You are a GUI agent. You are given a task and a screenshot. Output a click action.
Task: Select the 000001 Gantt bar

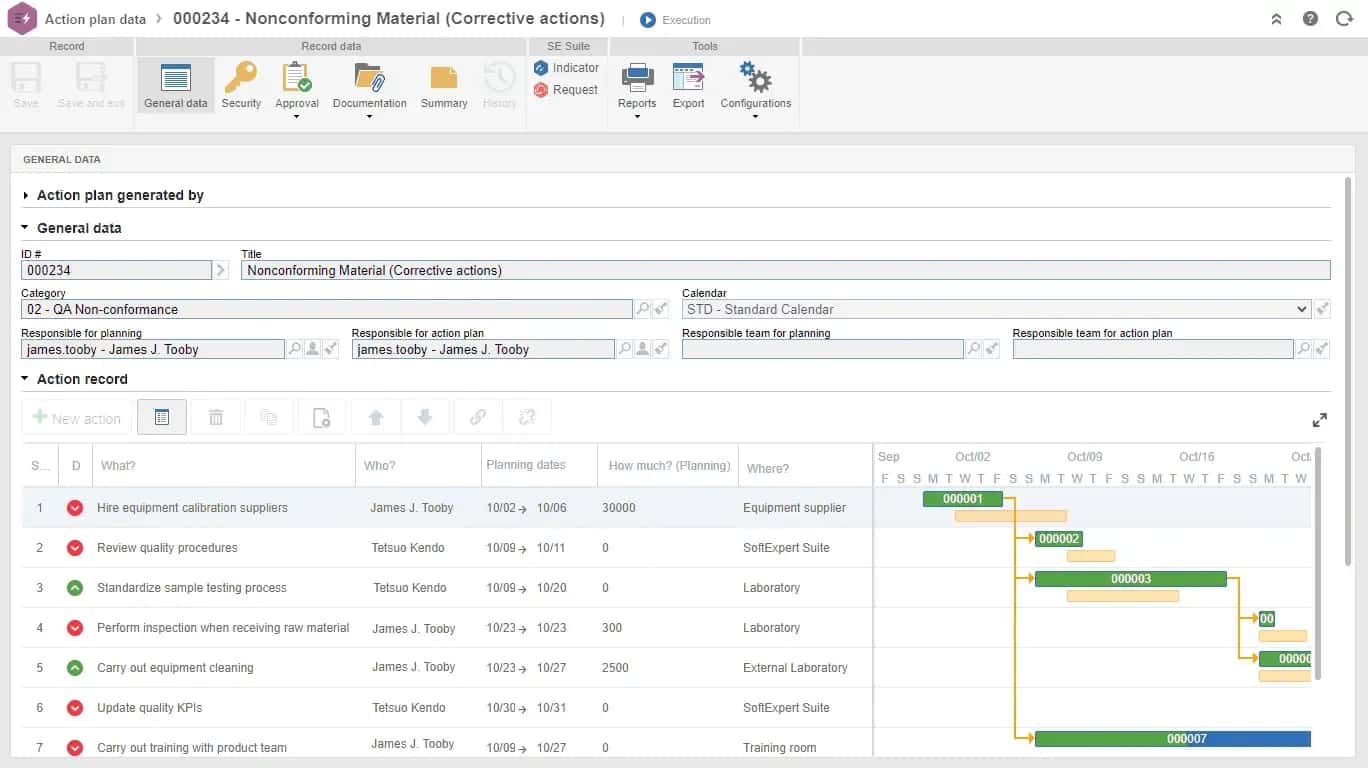[963, 499]
